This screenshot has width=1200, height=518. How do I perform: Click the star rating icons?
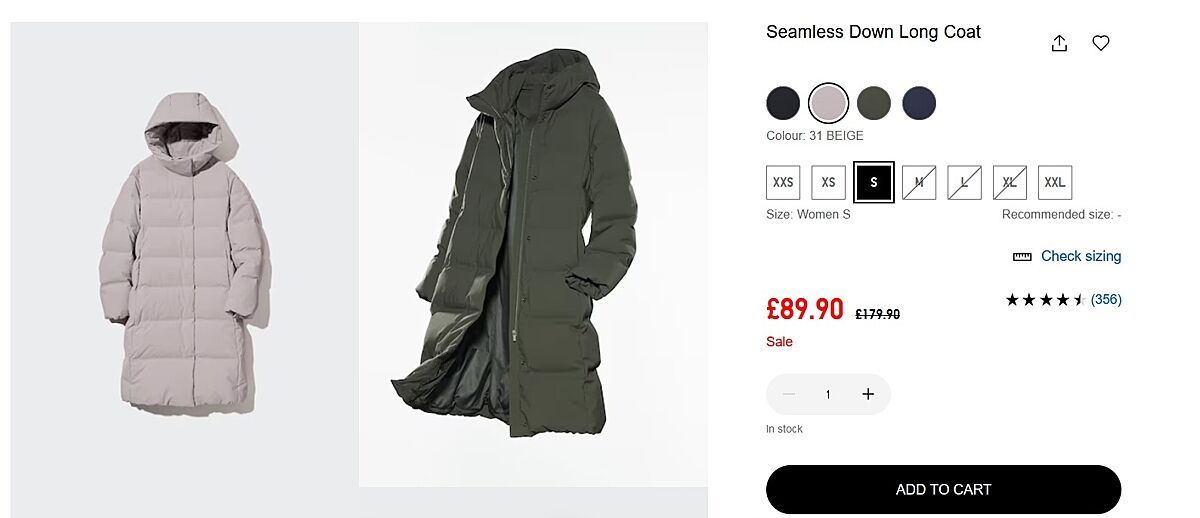point(1045,299)
